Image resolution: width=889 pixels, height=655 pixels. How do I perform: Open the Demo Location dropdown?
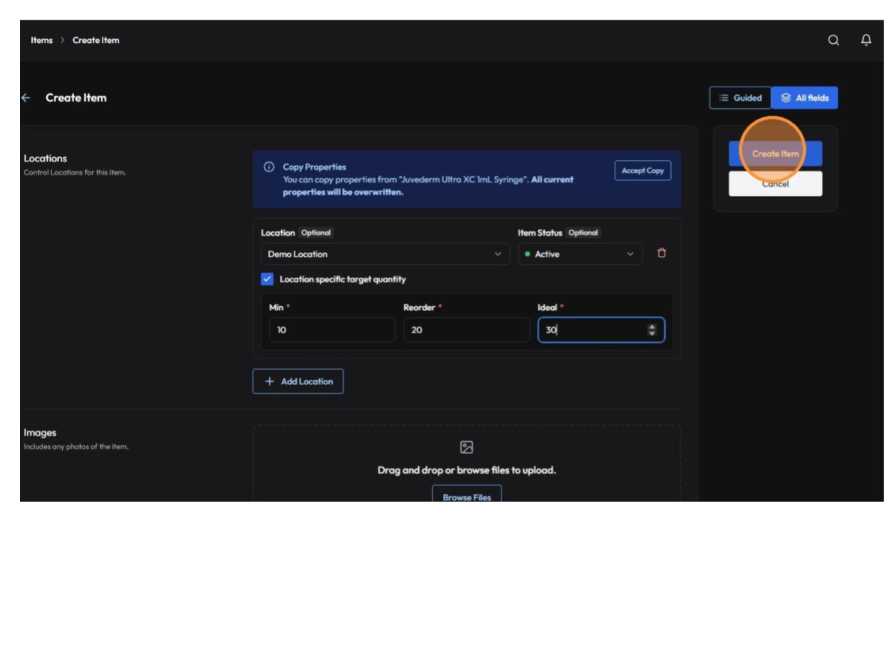[x=385, y=254]
